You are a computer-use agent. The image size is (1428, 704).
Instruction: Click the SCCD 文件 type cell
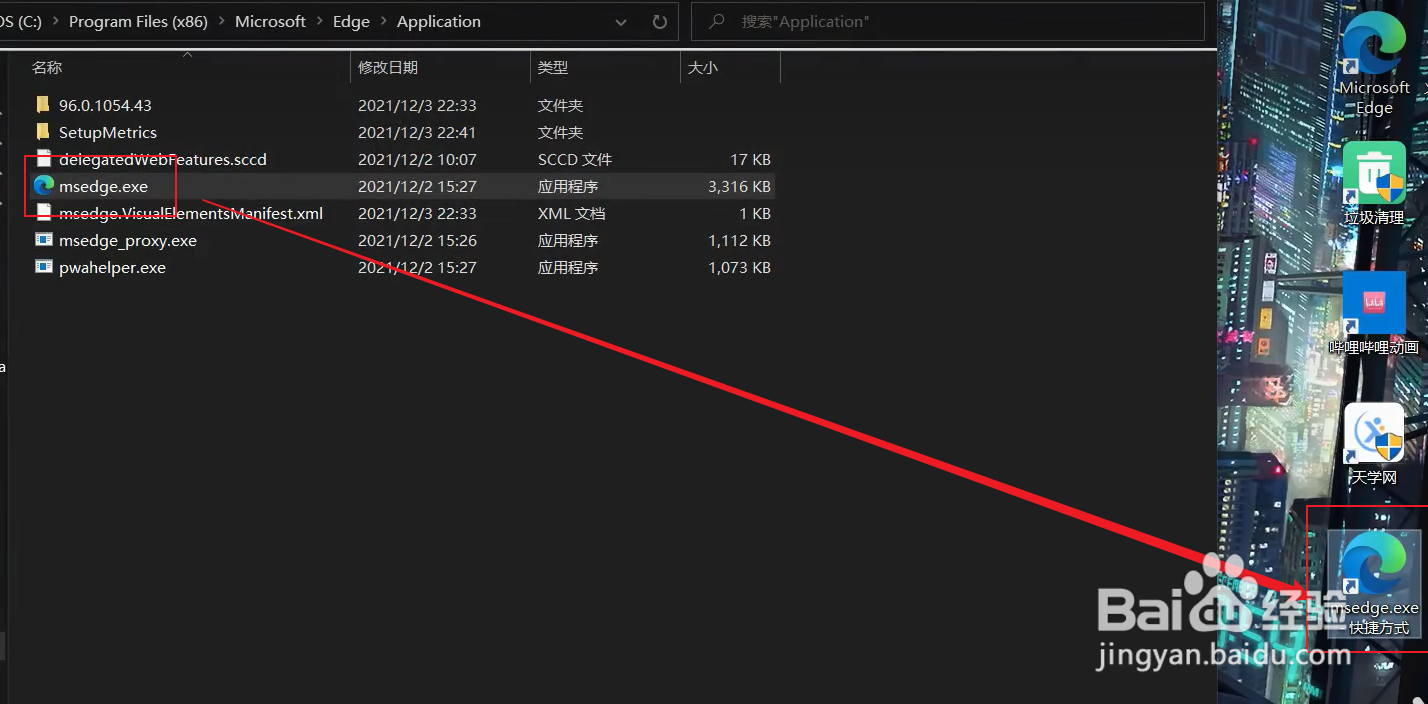(x=575, y=159)
